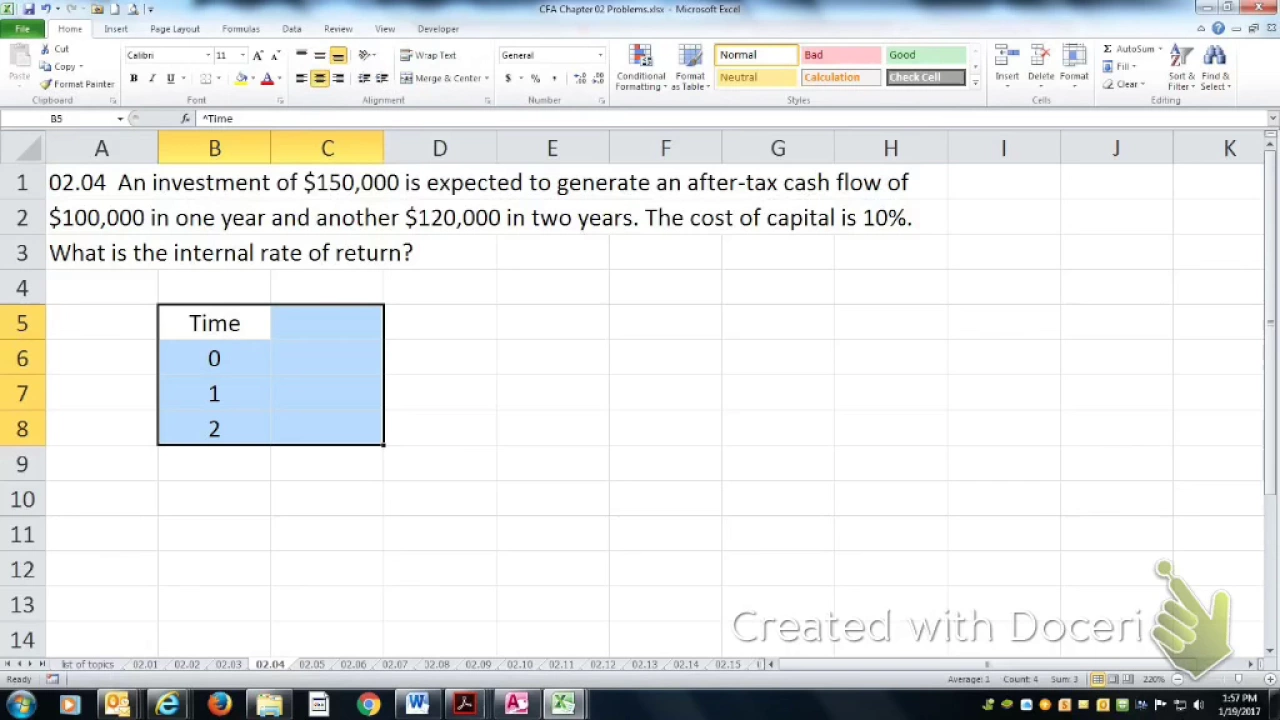Screen dimensions: 1280x720
Task: Toggle Bold formatting
Action: click(x=133, y=78)
